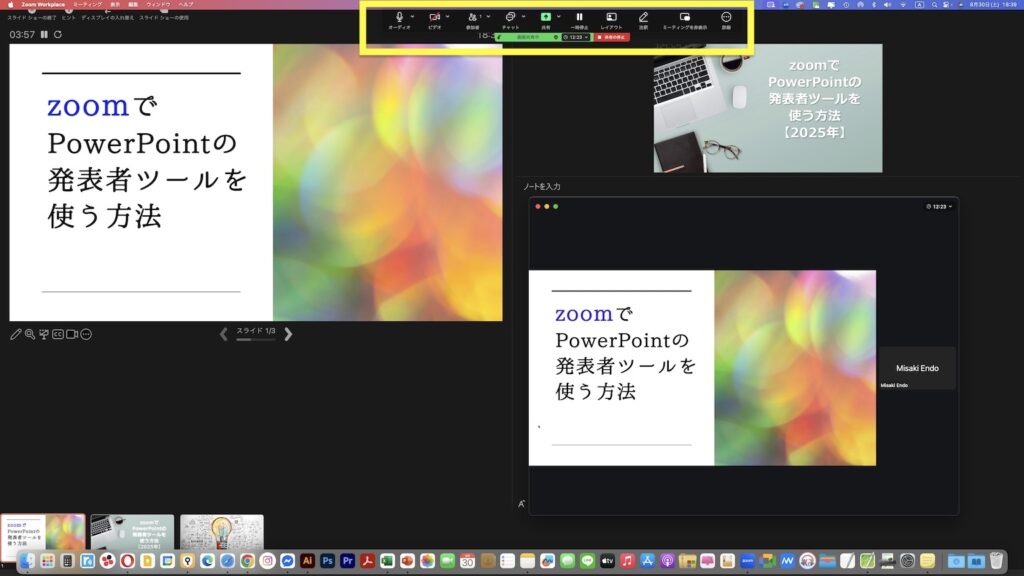This screenshot has width=1024, height=576.
Task: Select the pen tool below the slide
Action: click(x=16, y=334)
